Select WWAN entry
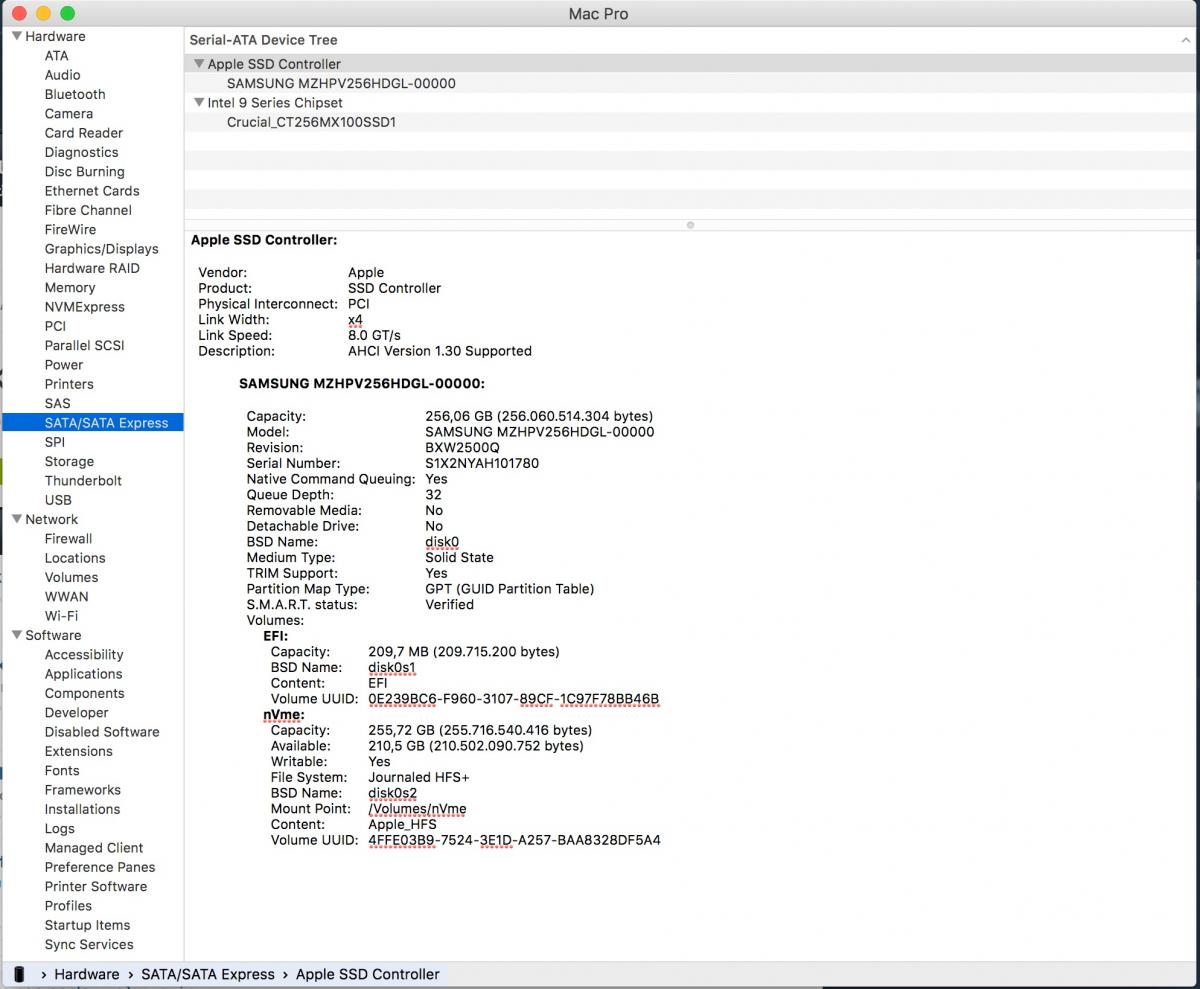Viewport: 1200px width, 989px height. point(66,597)
